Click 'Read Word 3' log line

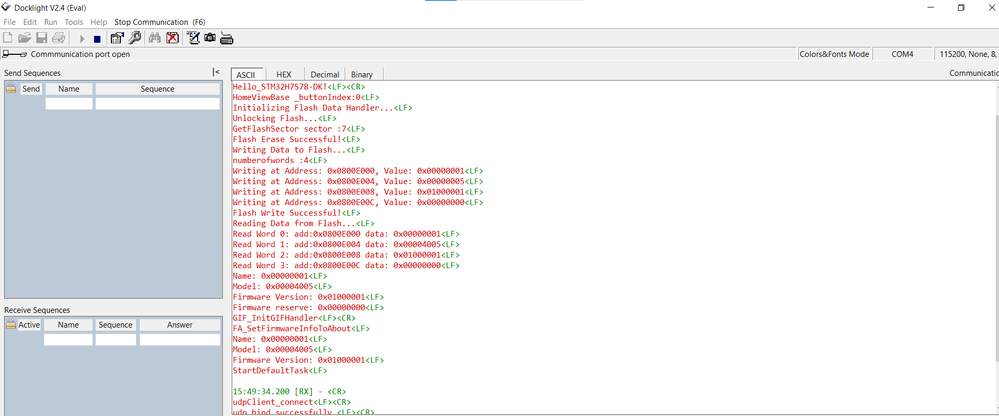tap(346, 265)
